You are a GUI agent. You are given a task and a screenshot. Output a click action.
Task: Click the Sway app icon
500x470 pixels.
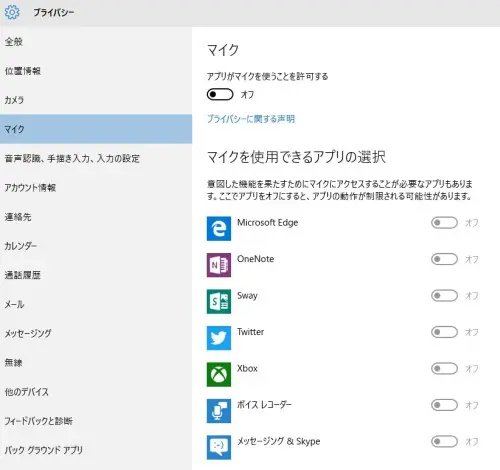[x=219, y=302]
